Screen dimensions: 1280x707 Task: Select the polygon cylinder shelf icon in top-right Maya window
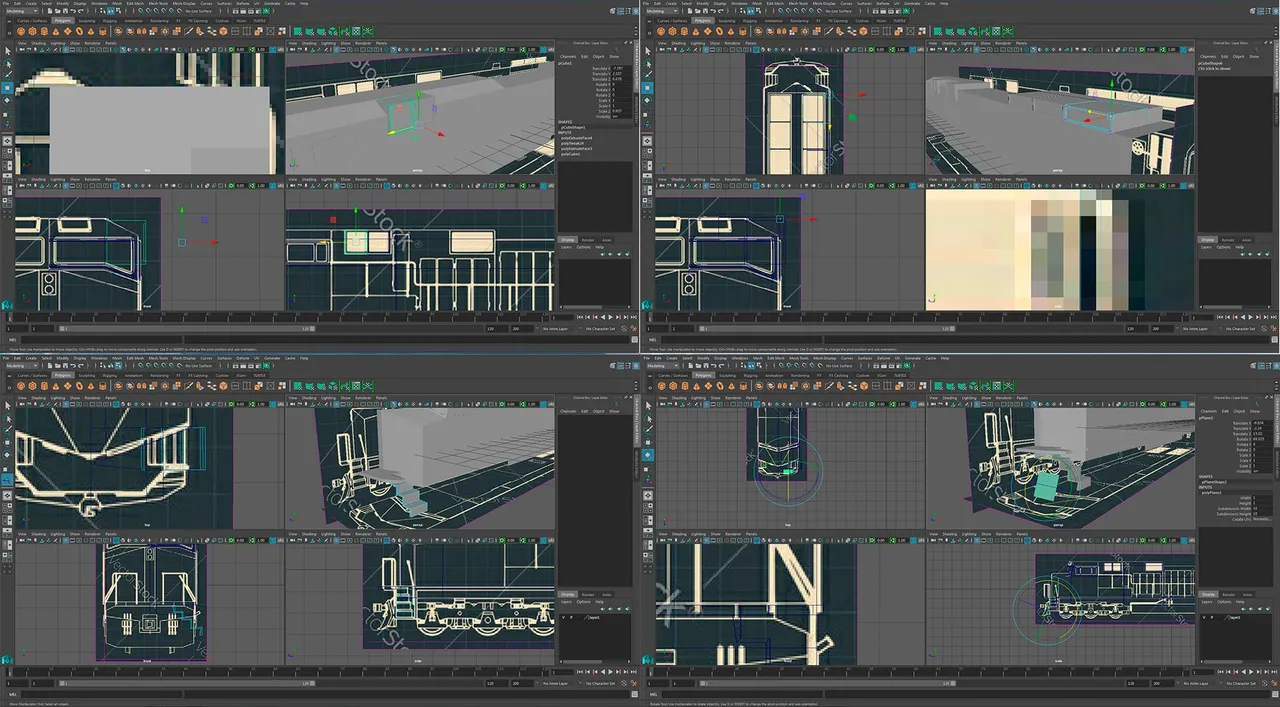click(x=684, y=31)
